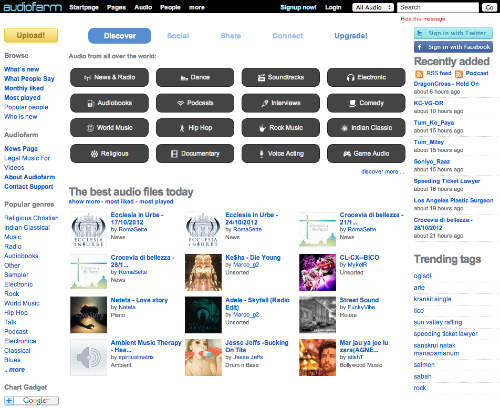Open the World Music category
The image size is (500, 408).
click(x=109, y=128)
